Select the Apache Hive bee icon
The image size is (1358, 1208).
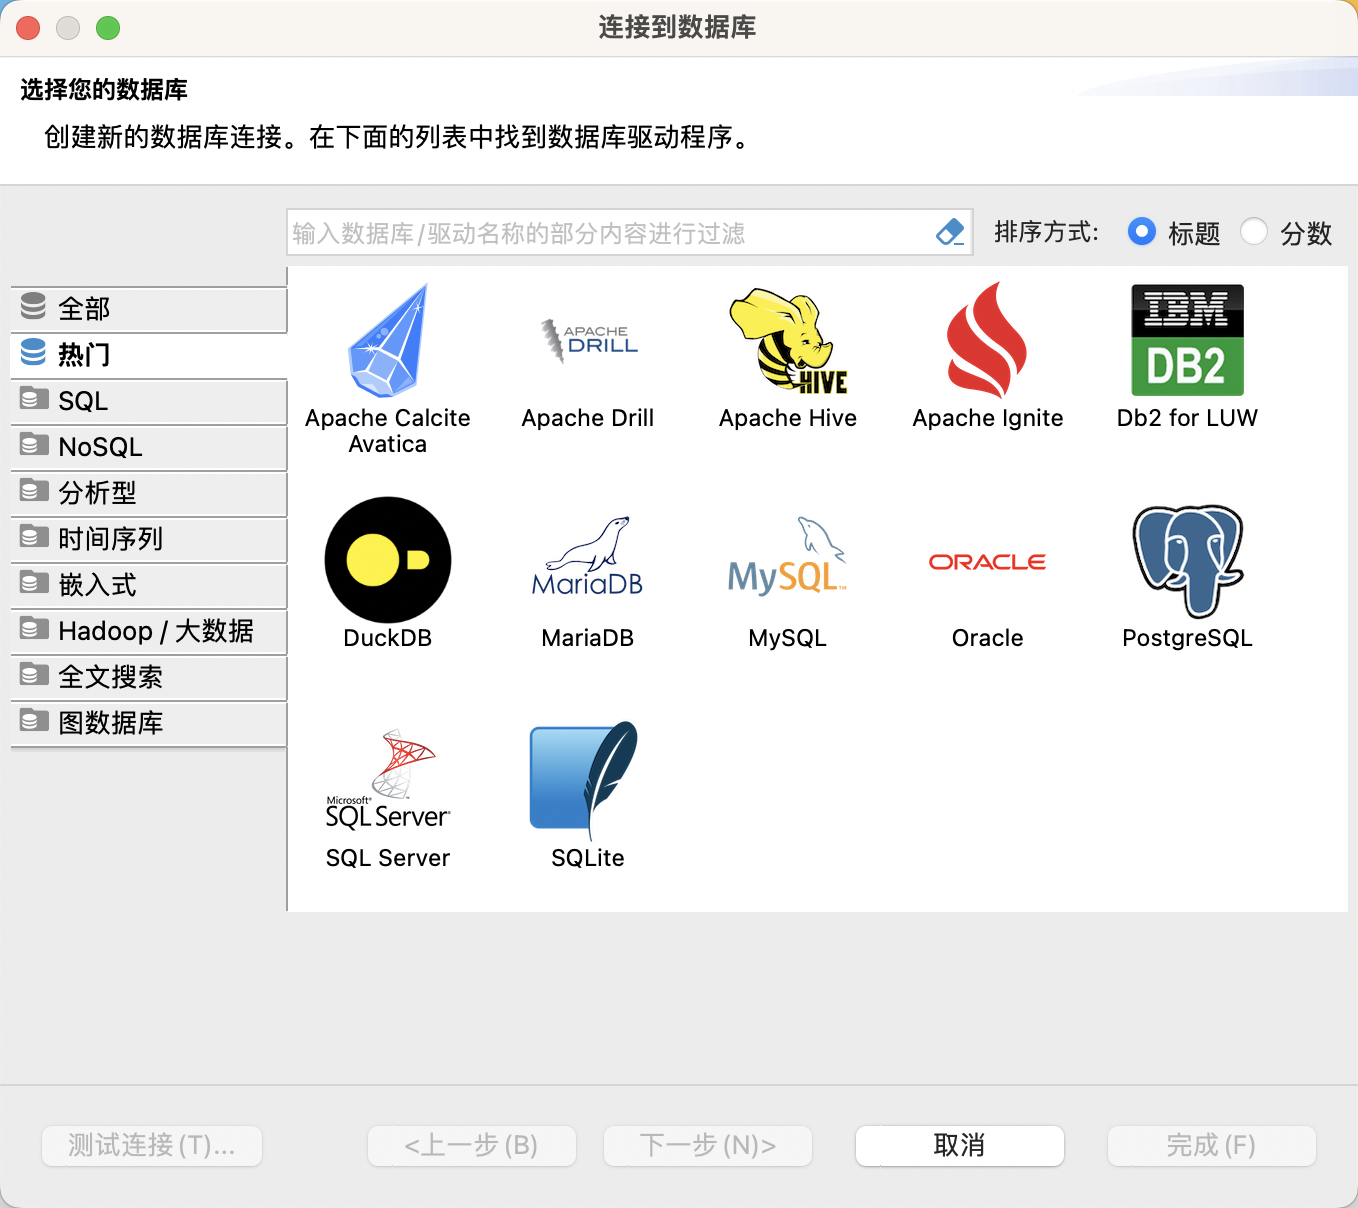(788, 341)
